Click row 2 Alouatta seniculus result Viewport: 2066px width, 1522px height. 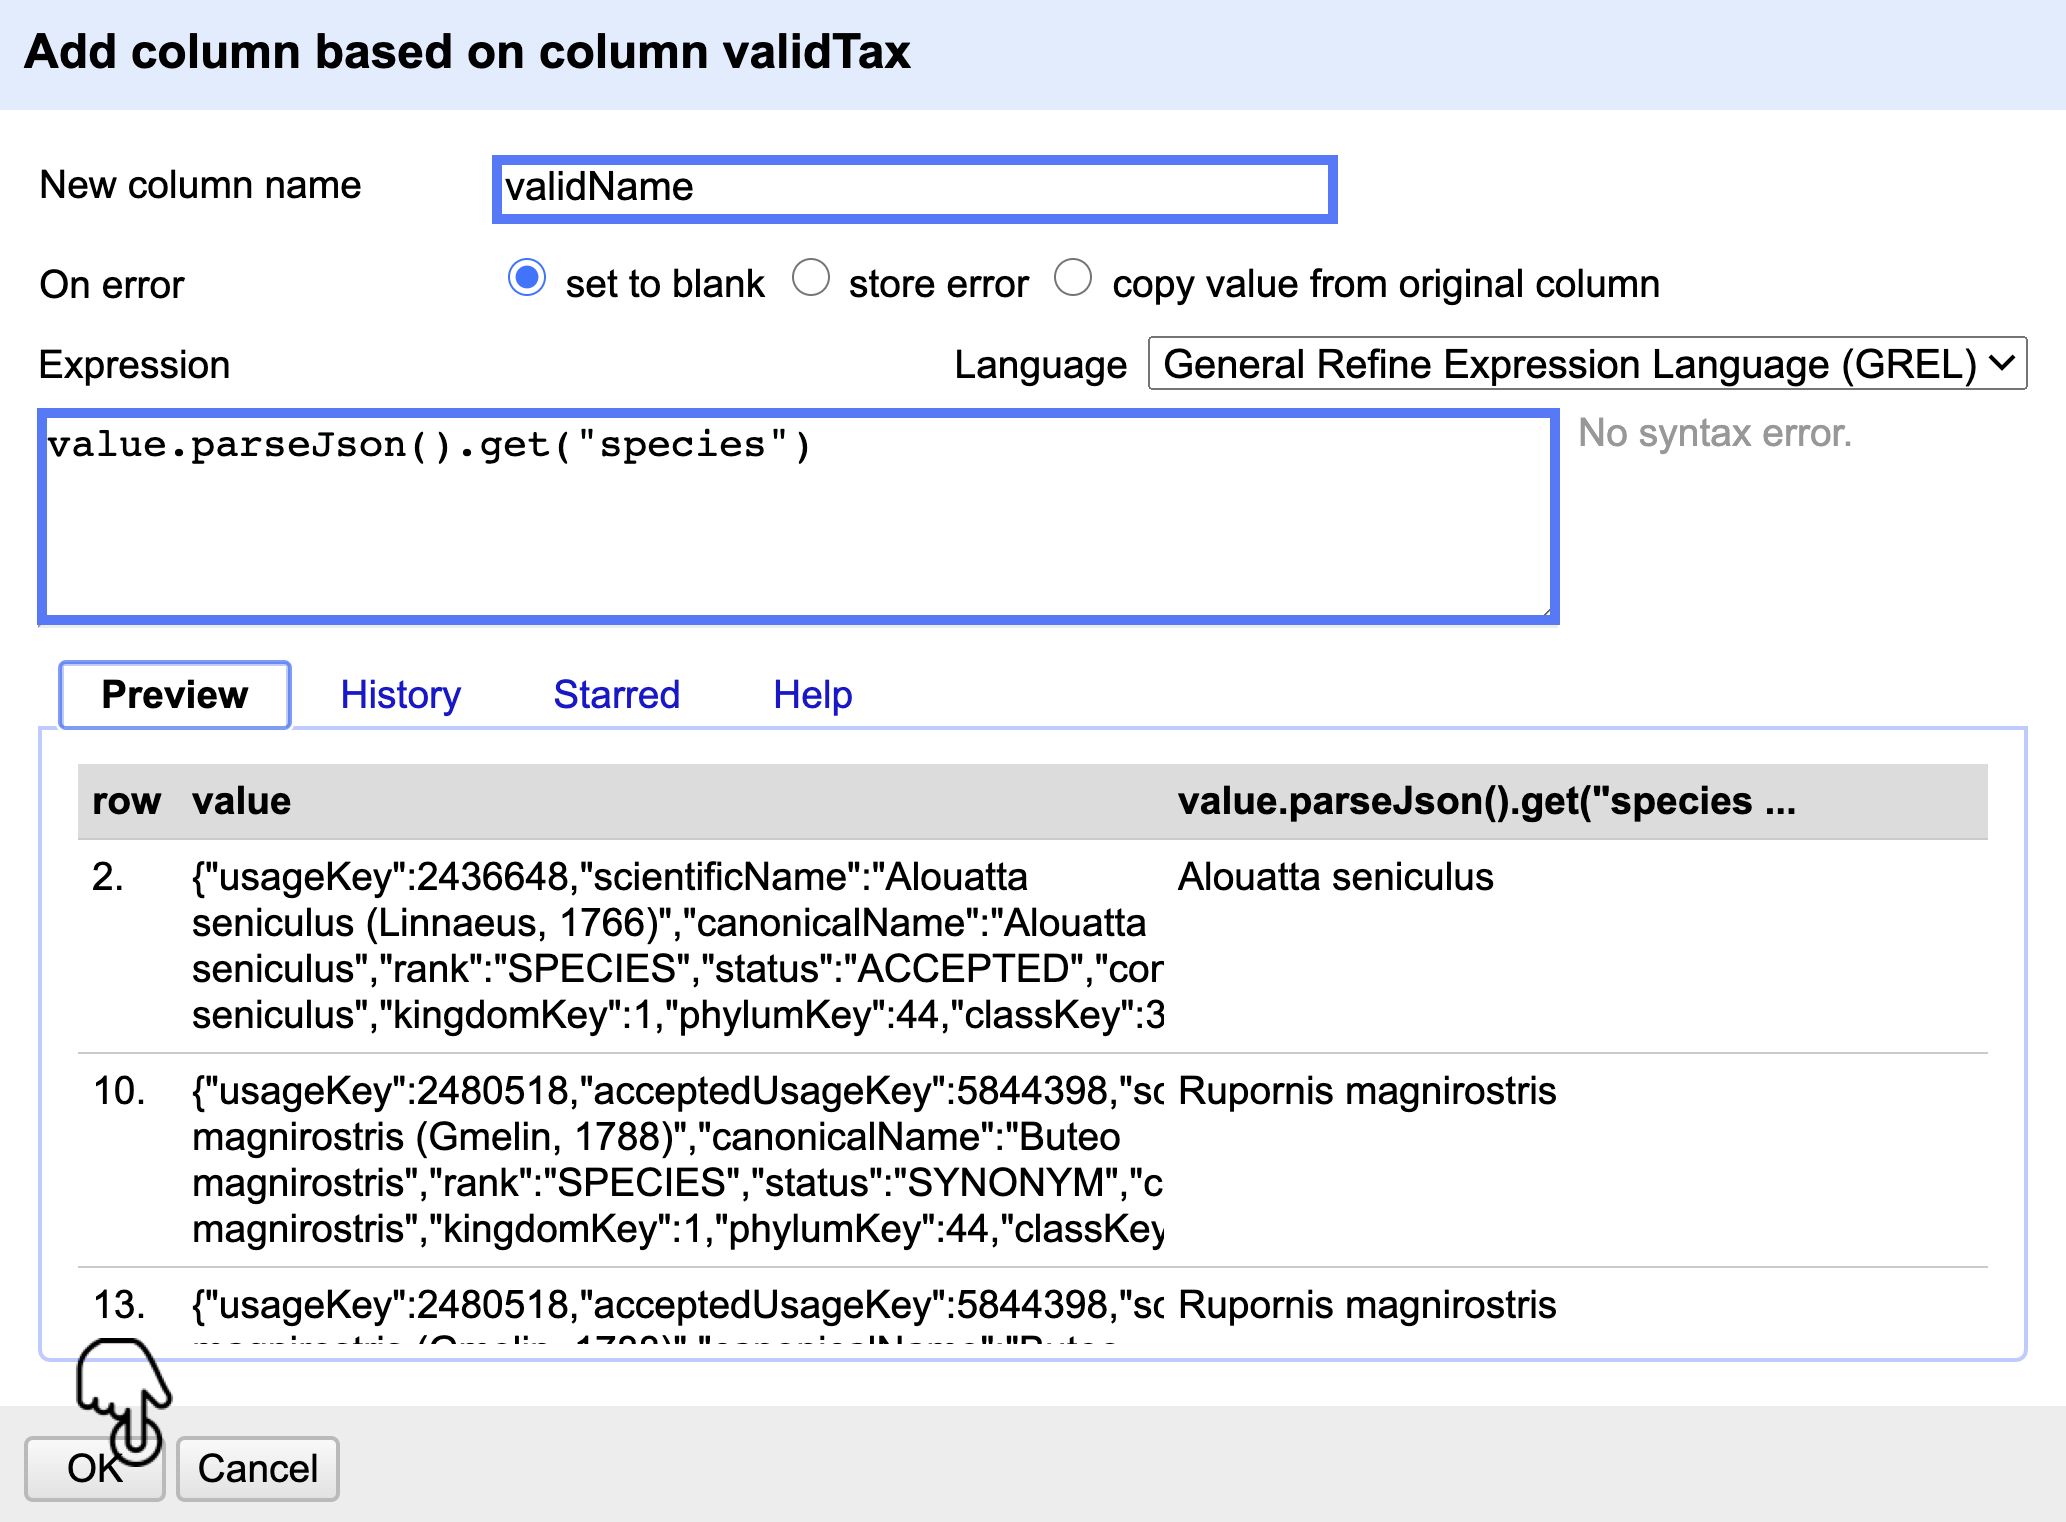1335,877
